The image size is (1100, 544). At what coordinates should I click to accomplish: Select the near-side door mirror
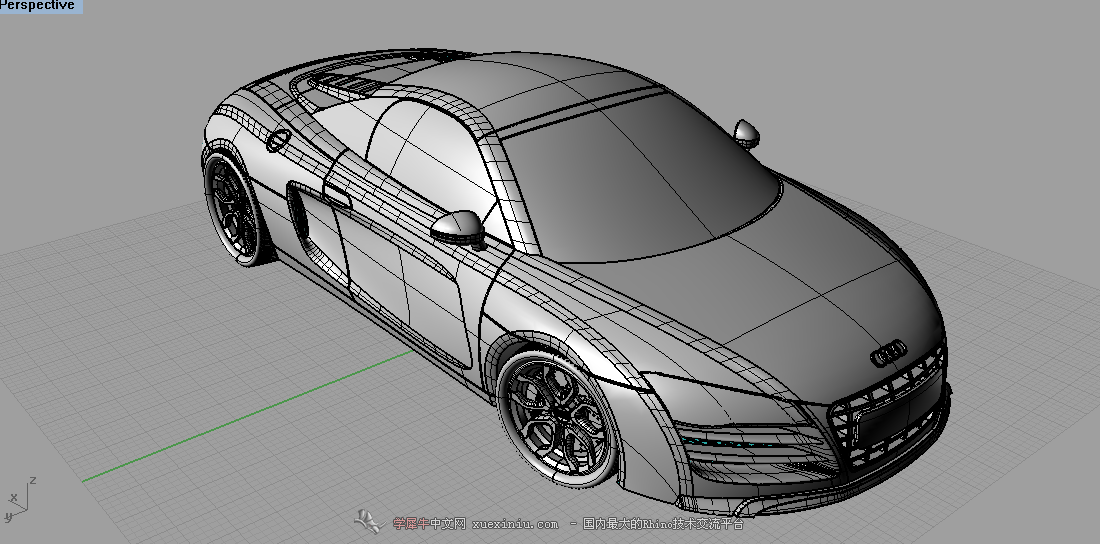pyautogui.click(x=458, y=228)
